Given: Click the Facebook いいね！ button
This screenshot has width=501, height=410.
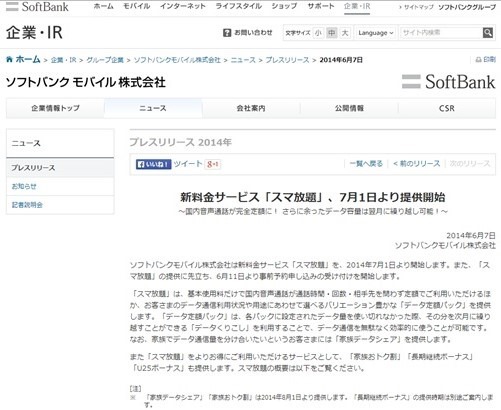Looking at the screenshot, I should click(x=154, y=164).
